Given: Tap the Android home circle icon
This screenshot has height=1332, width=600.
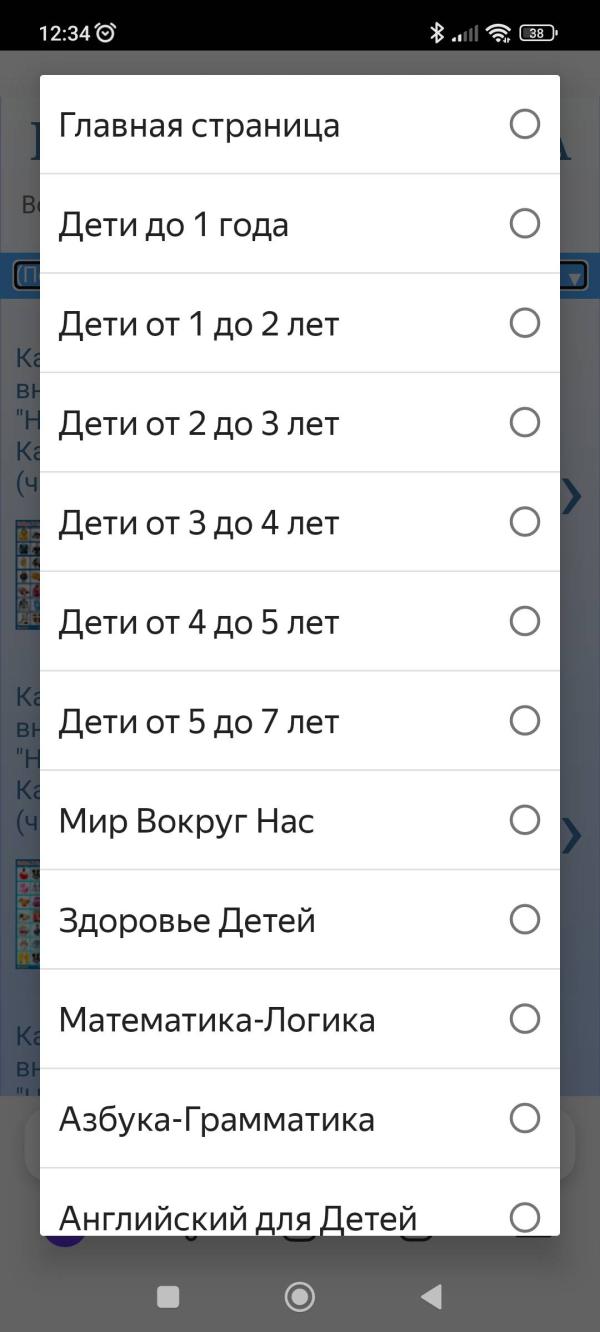Looking at the screenshot, I should coord(299,1297).
